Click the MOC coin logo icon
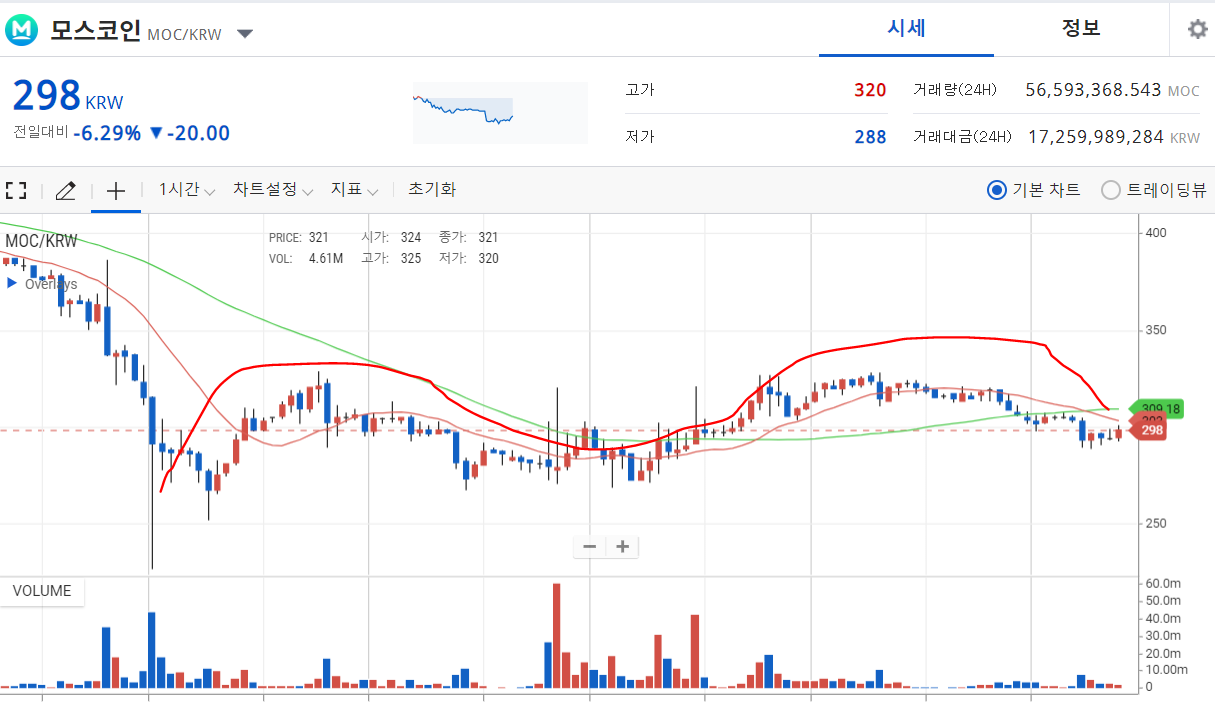The height and width of the screenshot is (703, 1215). point(21,30)
